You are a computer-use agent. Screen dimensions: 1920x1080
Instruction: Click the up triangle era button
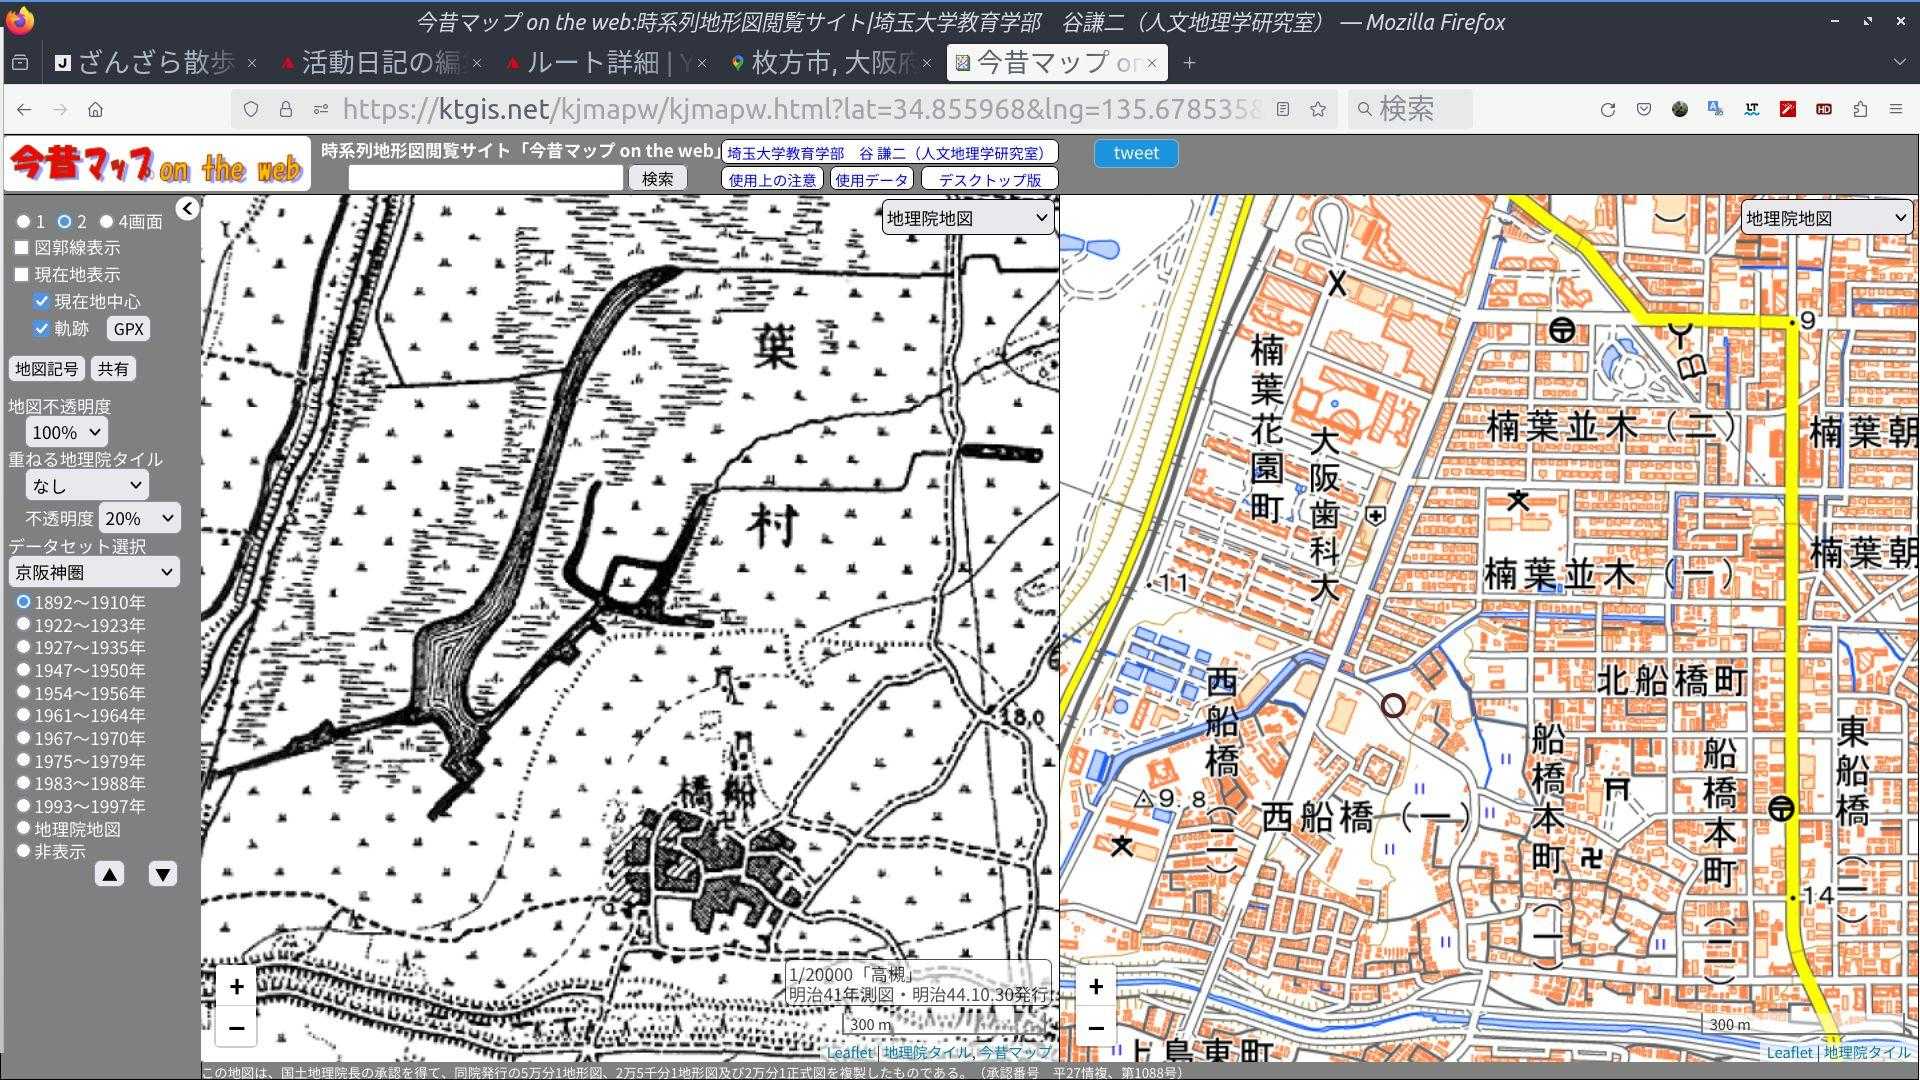[110, 875]
